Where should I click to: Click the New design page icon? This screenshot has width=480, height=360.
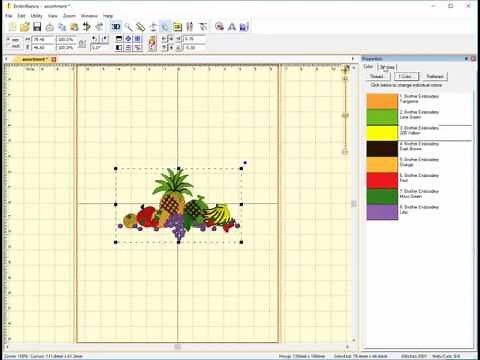click(x=12, y=27)
